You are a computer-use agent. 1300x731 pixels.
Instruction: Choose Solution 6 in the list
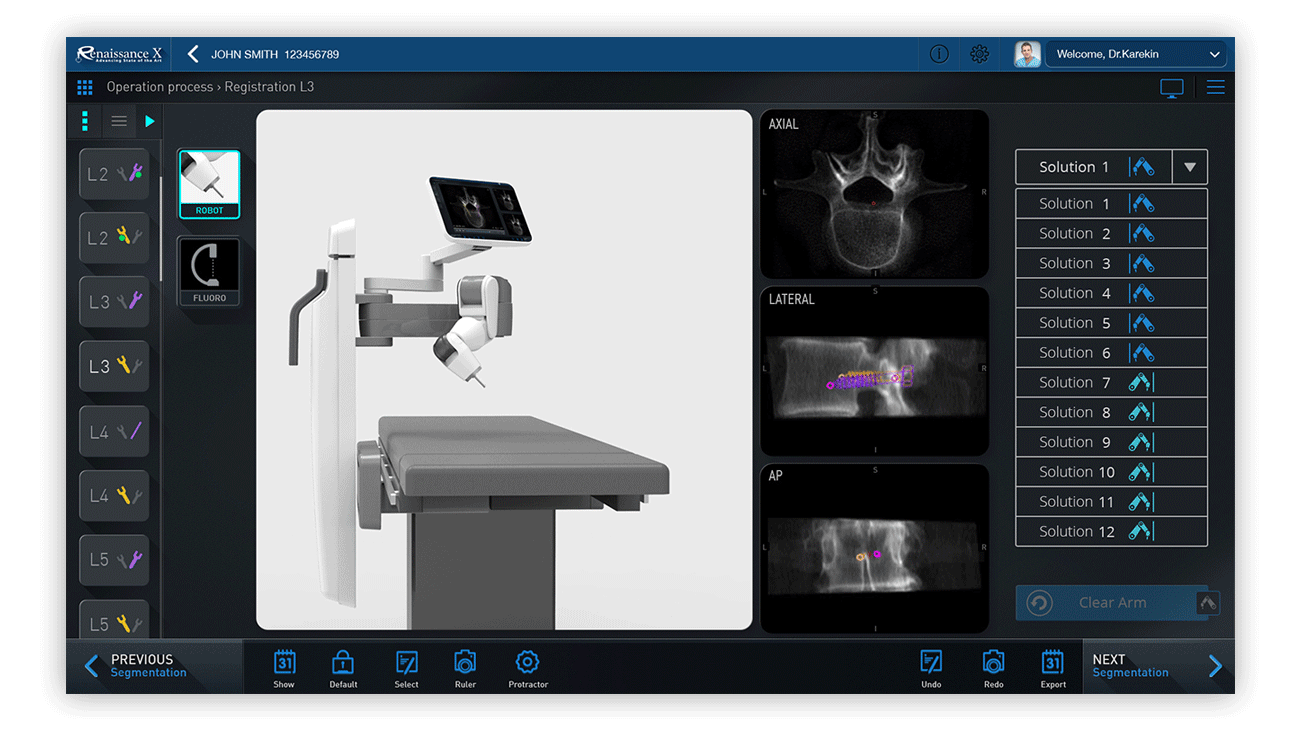click(1111, 352)
